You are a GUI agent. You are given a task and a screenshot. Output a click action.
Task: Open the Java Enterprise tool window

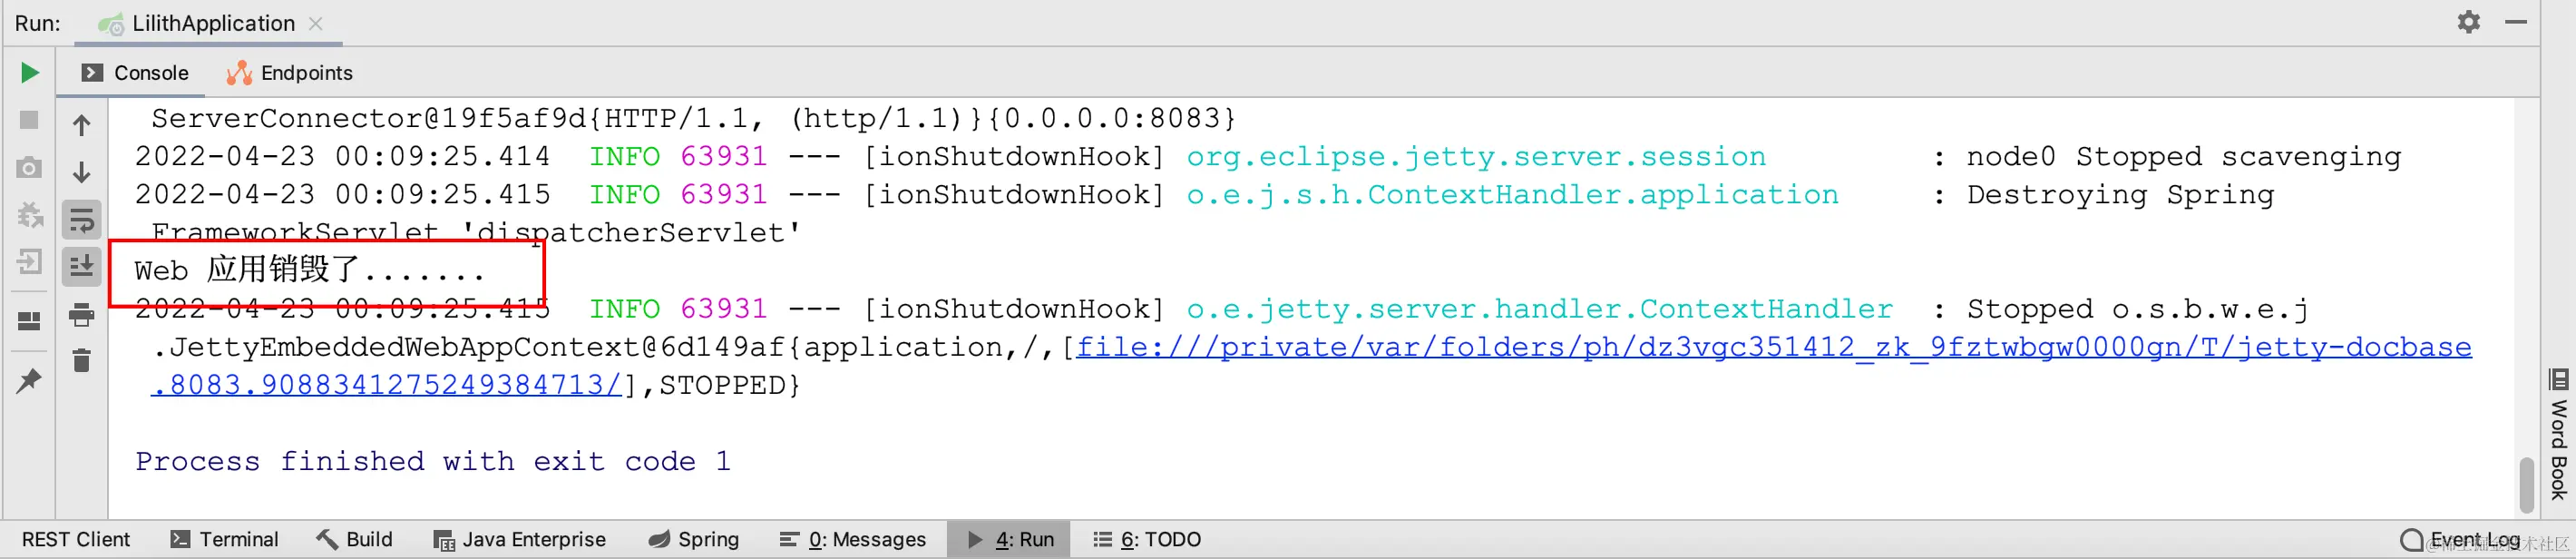click(520, 539)
